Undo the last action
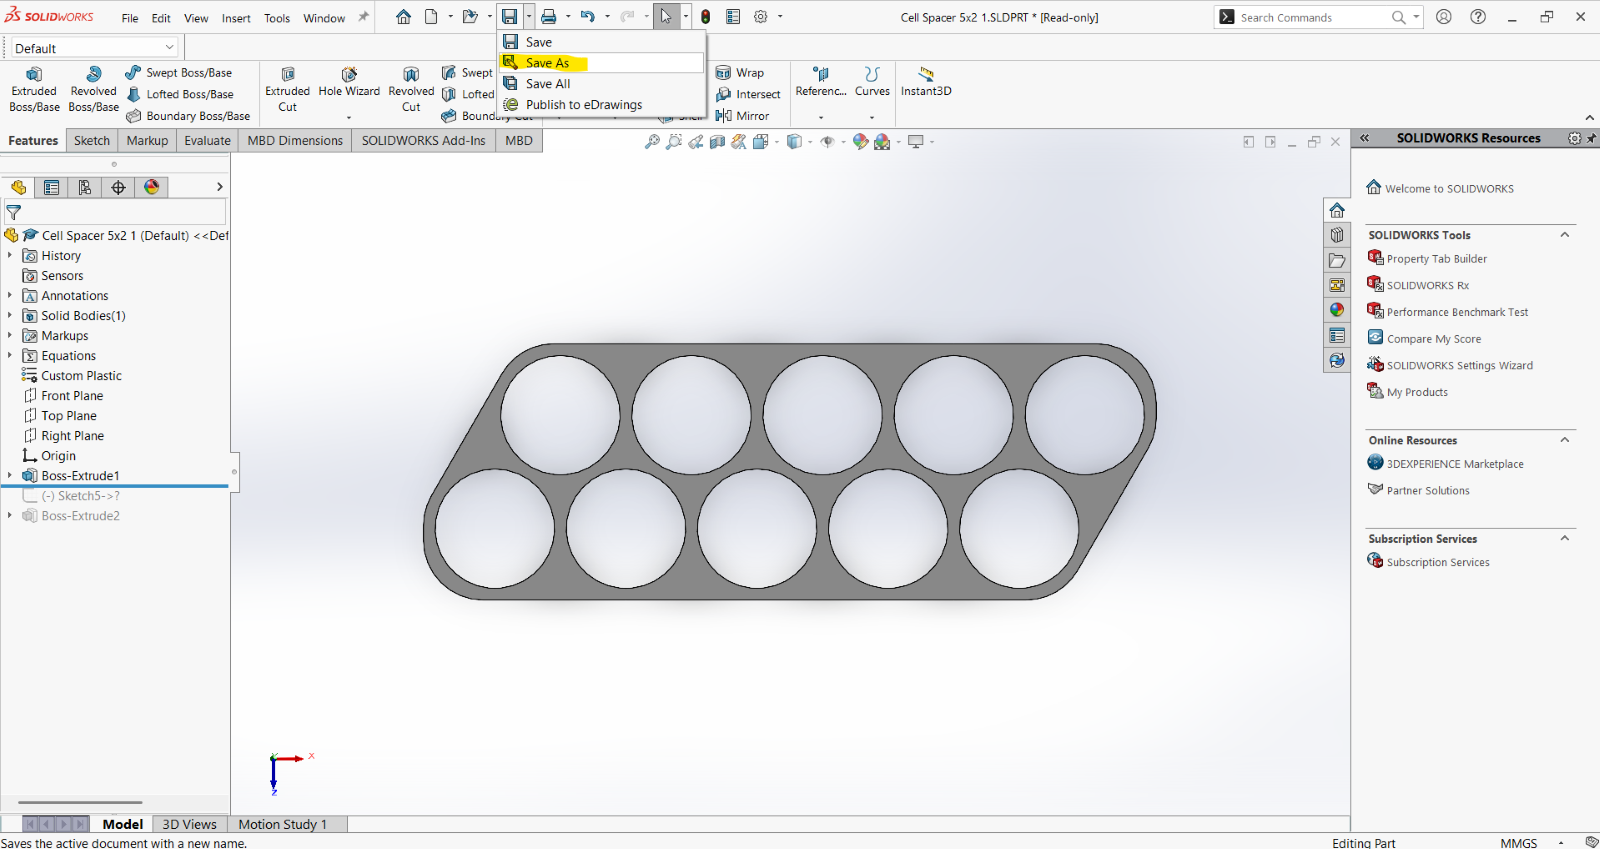This screenshot has width=1600, height=849. (x=588, y=17)
